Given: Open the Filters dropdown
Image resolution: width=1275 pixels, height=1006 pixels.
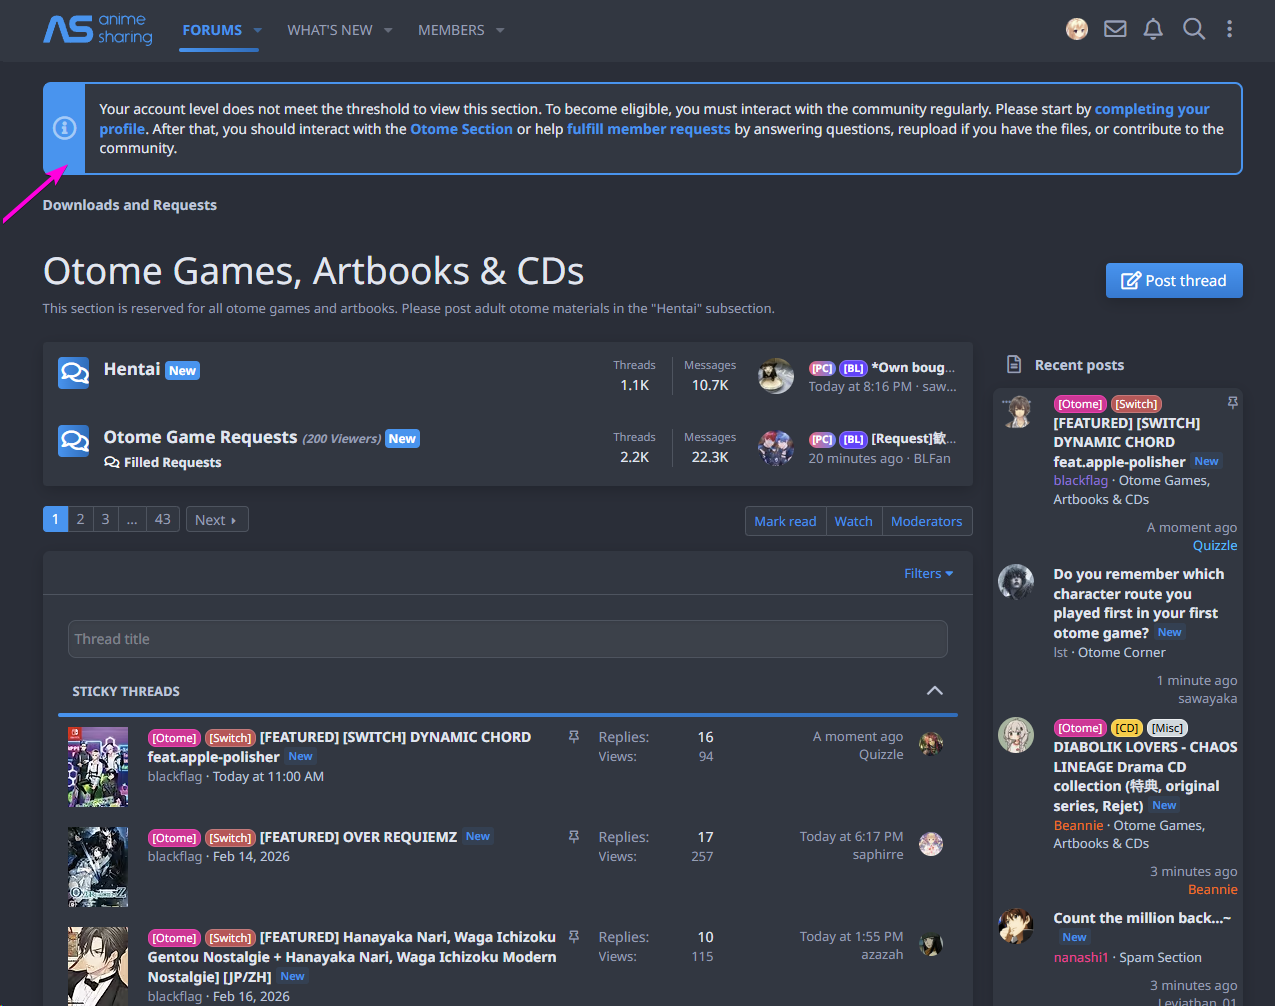Looking at the screenshot, I should click(929, 573).
